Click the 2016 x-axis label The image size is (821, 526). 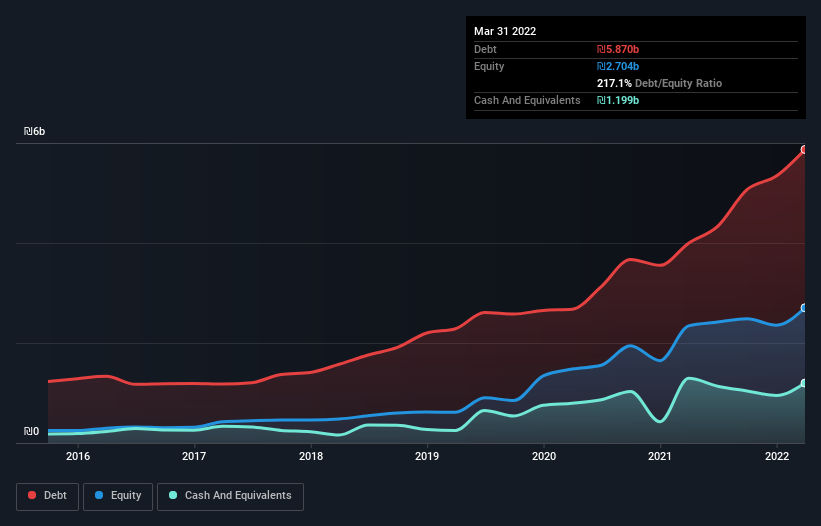point(77,456)
